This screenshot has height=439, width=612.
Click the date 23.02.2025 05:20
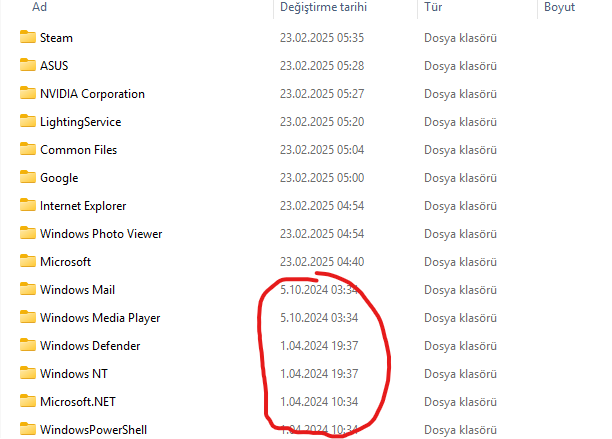pos(322,122)
